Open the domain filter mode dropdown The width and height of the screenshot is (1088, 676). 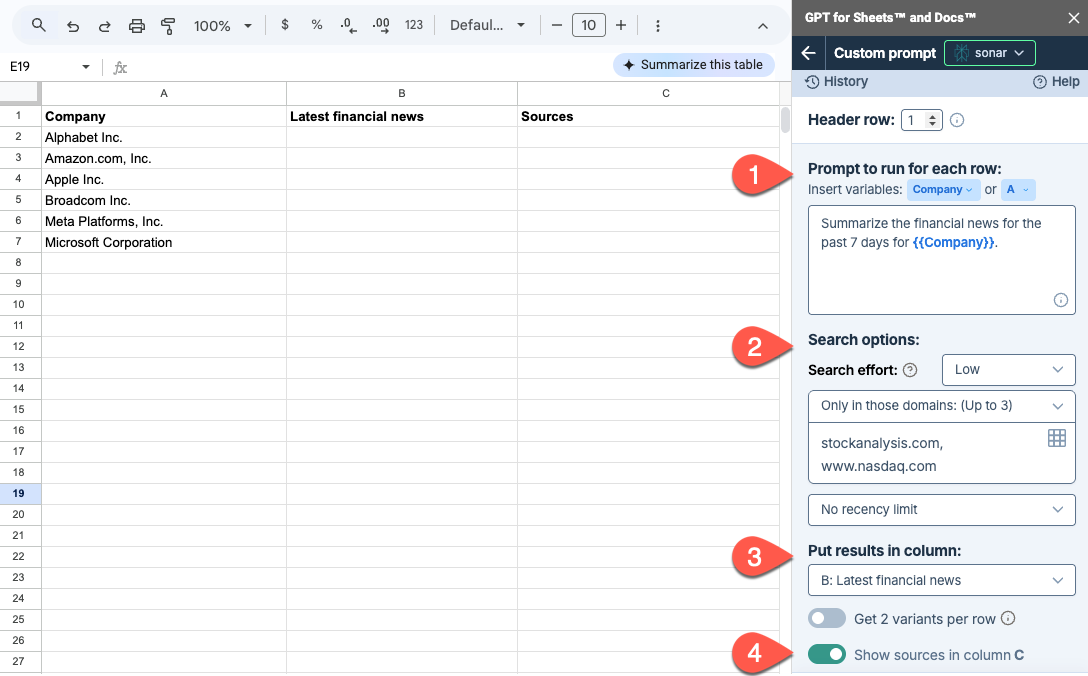(x=942, y=406)
